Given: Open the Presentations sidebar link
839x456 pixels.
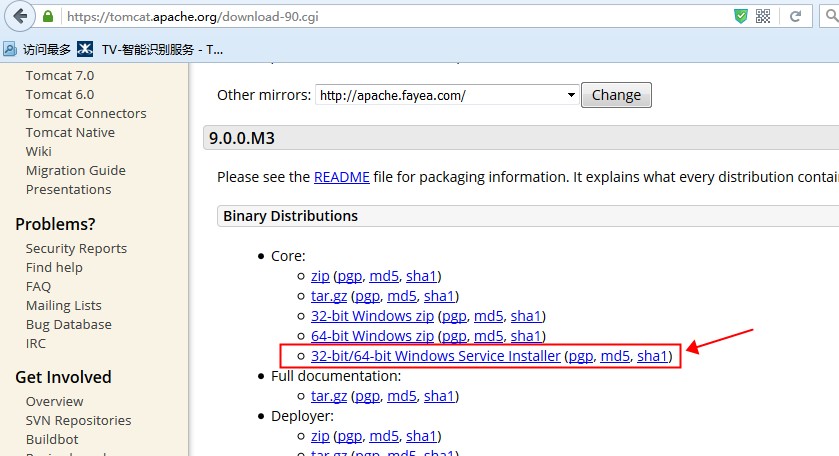Looking at the screenshot, I should pyautogui.click(x=68, y=189).
